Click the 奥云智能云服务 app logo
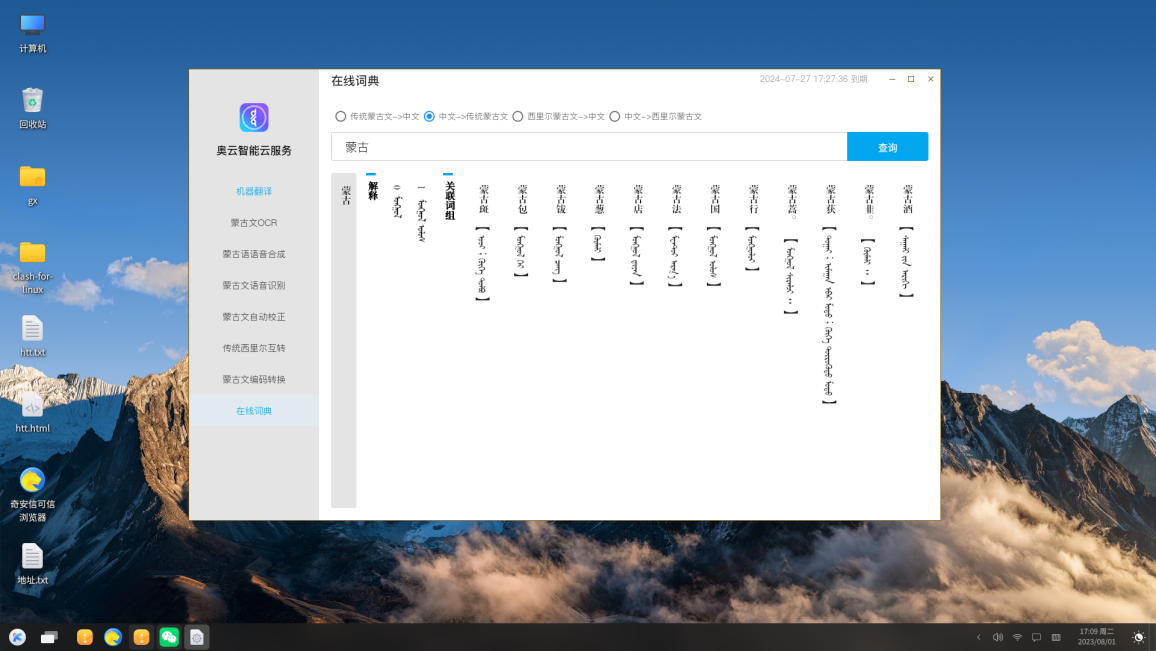The image size is (1156, 651). (254, 118)
